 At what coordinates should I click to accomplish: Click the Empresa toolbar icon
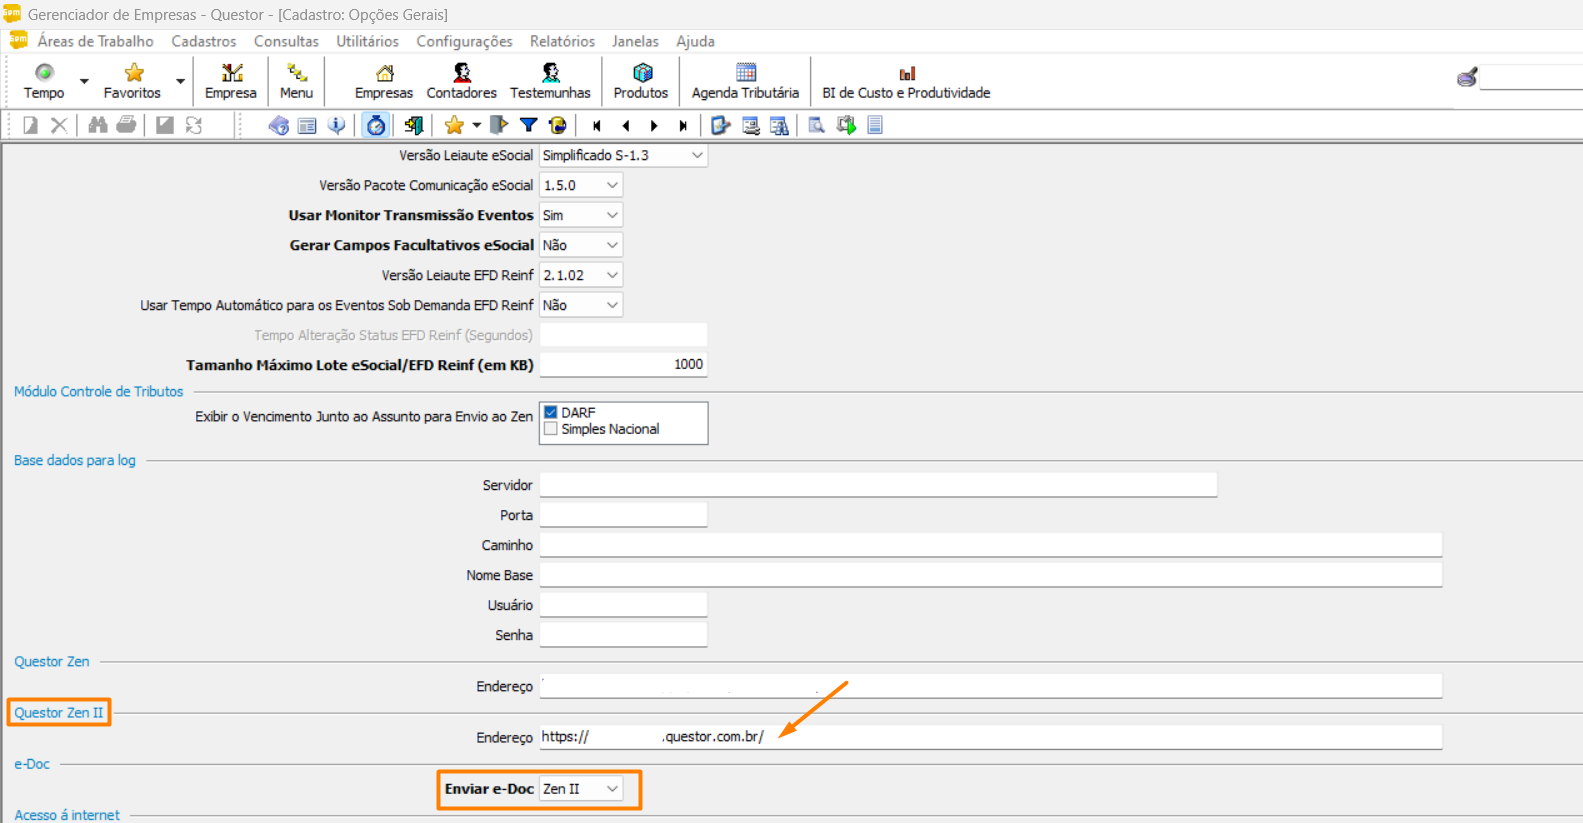coord(231,73)
